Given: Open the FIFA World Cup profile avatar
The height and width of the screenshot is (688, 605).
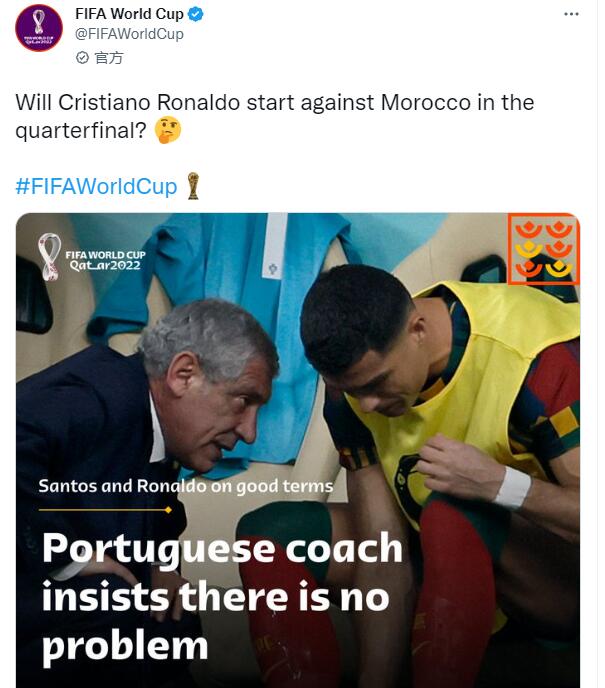Looking at the screenshot, I should pos(39,28).
